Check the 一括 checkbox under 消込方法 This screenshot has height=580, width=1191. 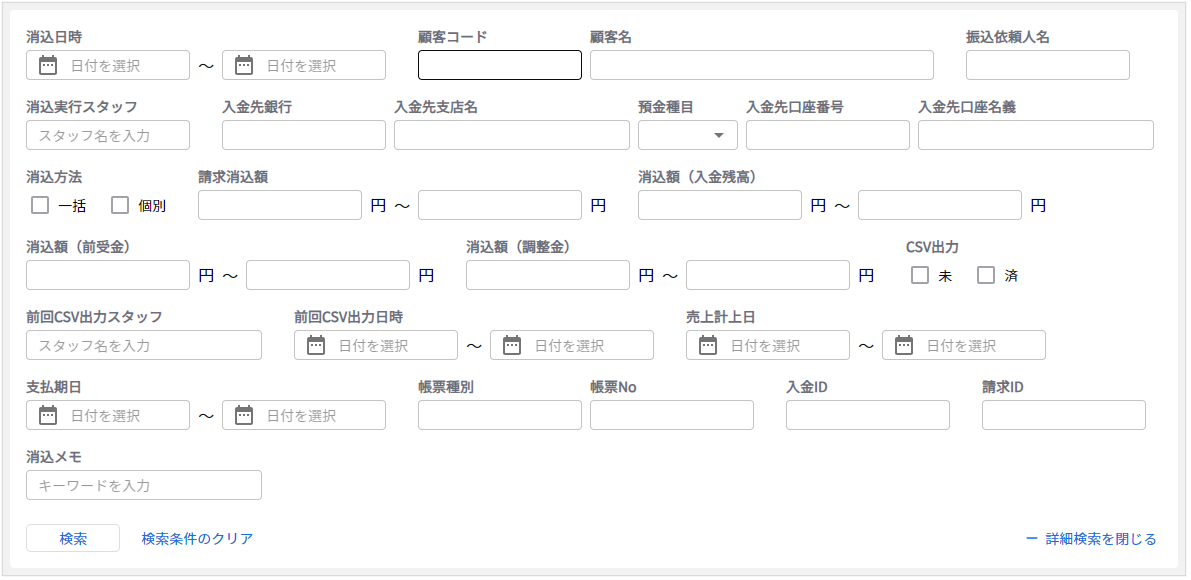coord(40,205)
